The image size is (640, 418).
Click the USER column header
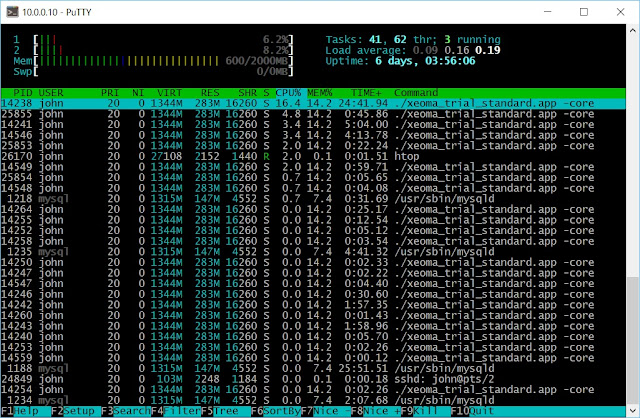point(51,93)
